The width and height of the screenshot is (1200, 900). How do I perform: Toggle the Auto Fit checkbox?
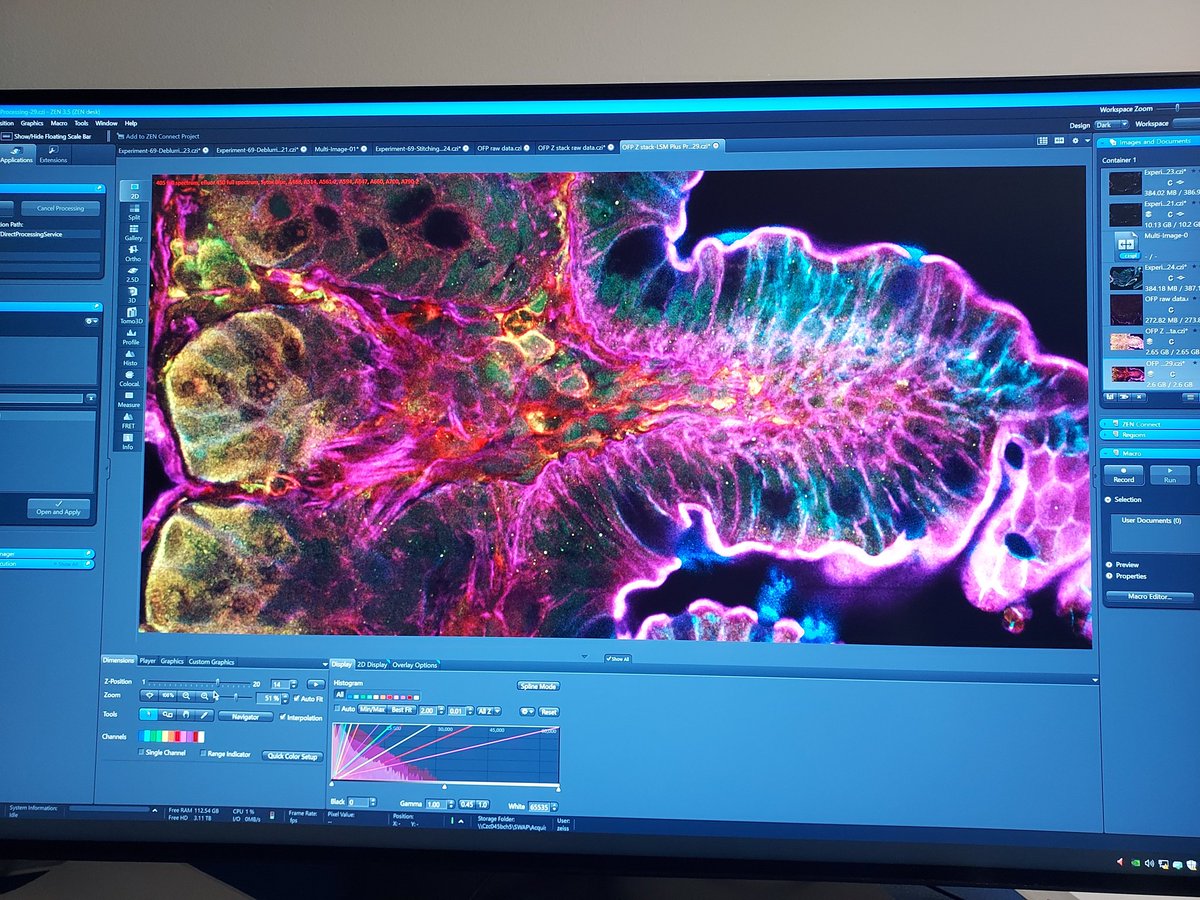click(309, 698)
